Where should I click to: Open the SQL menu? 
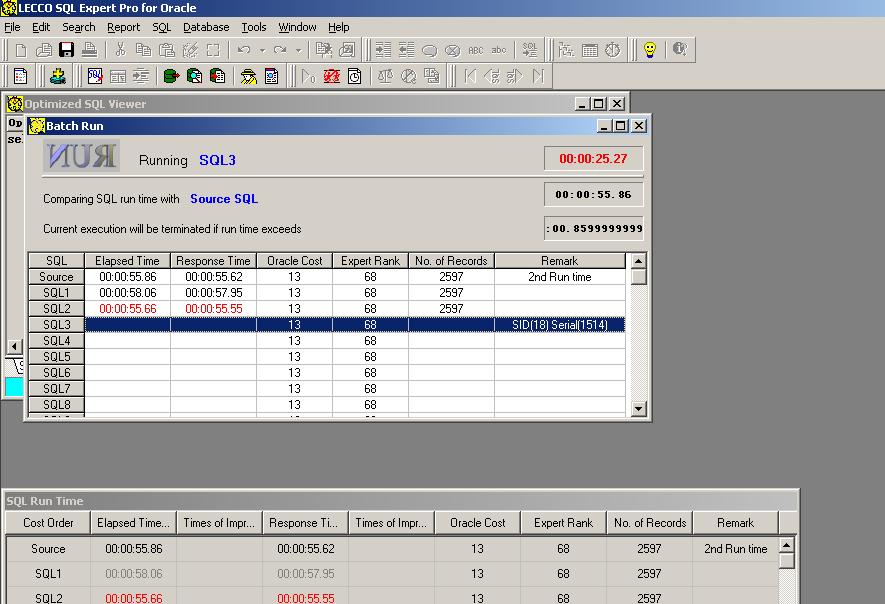pos(161,27)
